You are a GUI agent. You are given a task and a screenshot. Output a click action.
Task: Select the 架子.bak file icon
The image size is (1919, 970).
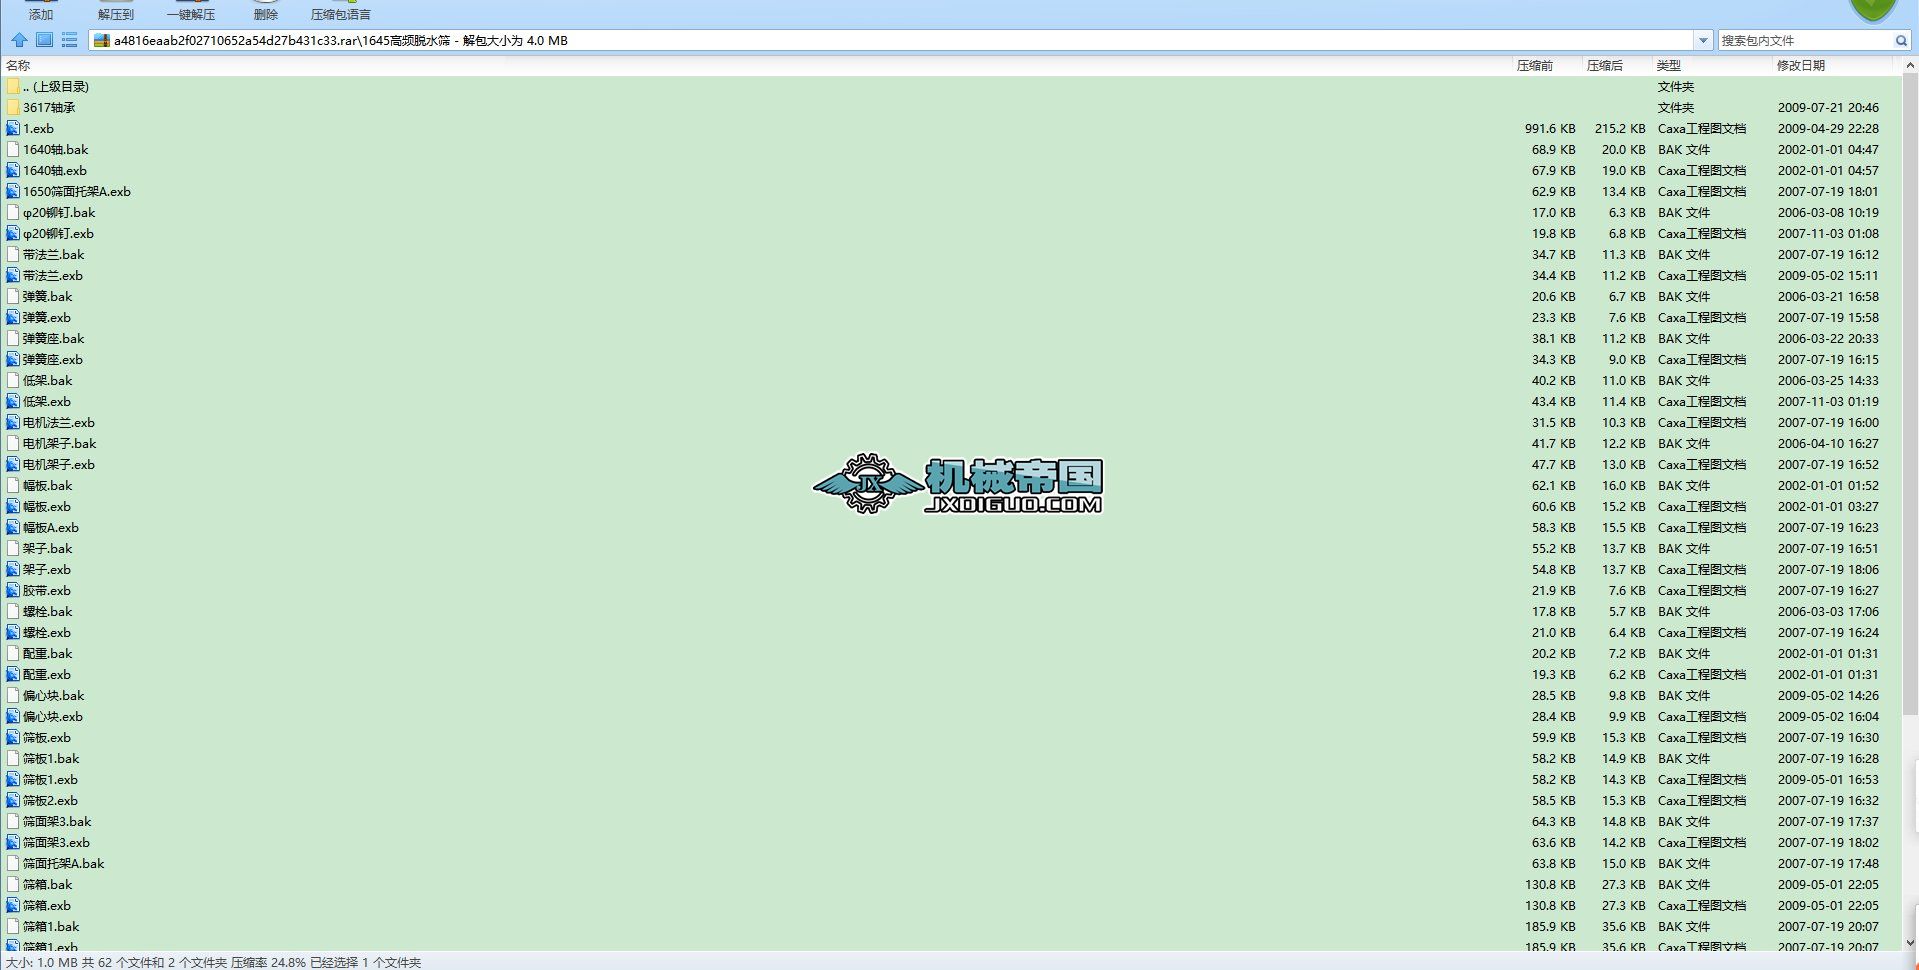13,548
